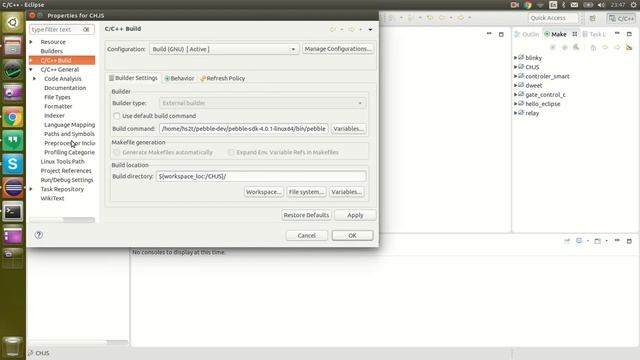Clear the filter text field icon
The width and height of the screenshot is (640, 360).
[86, 29]
